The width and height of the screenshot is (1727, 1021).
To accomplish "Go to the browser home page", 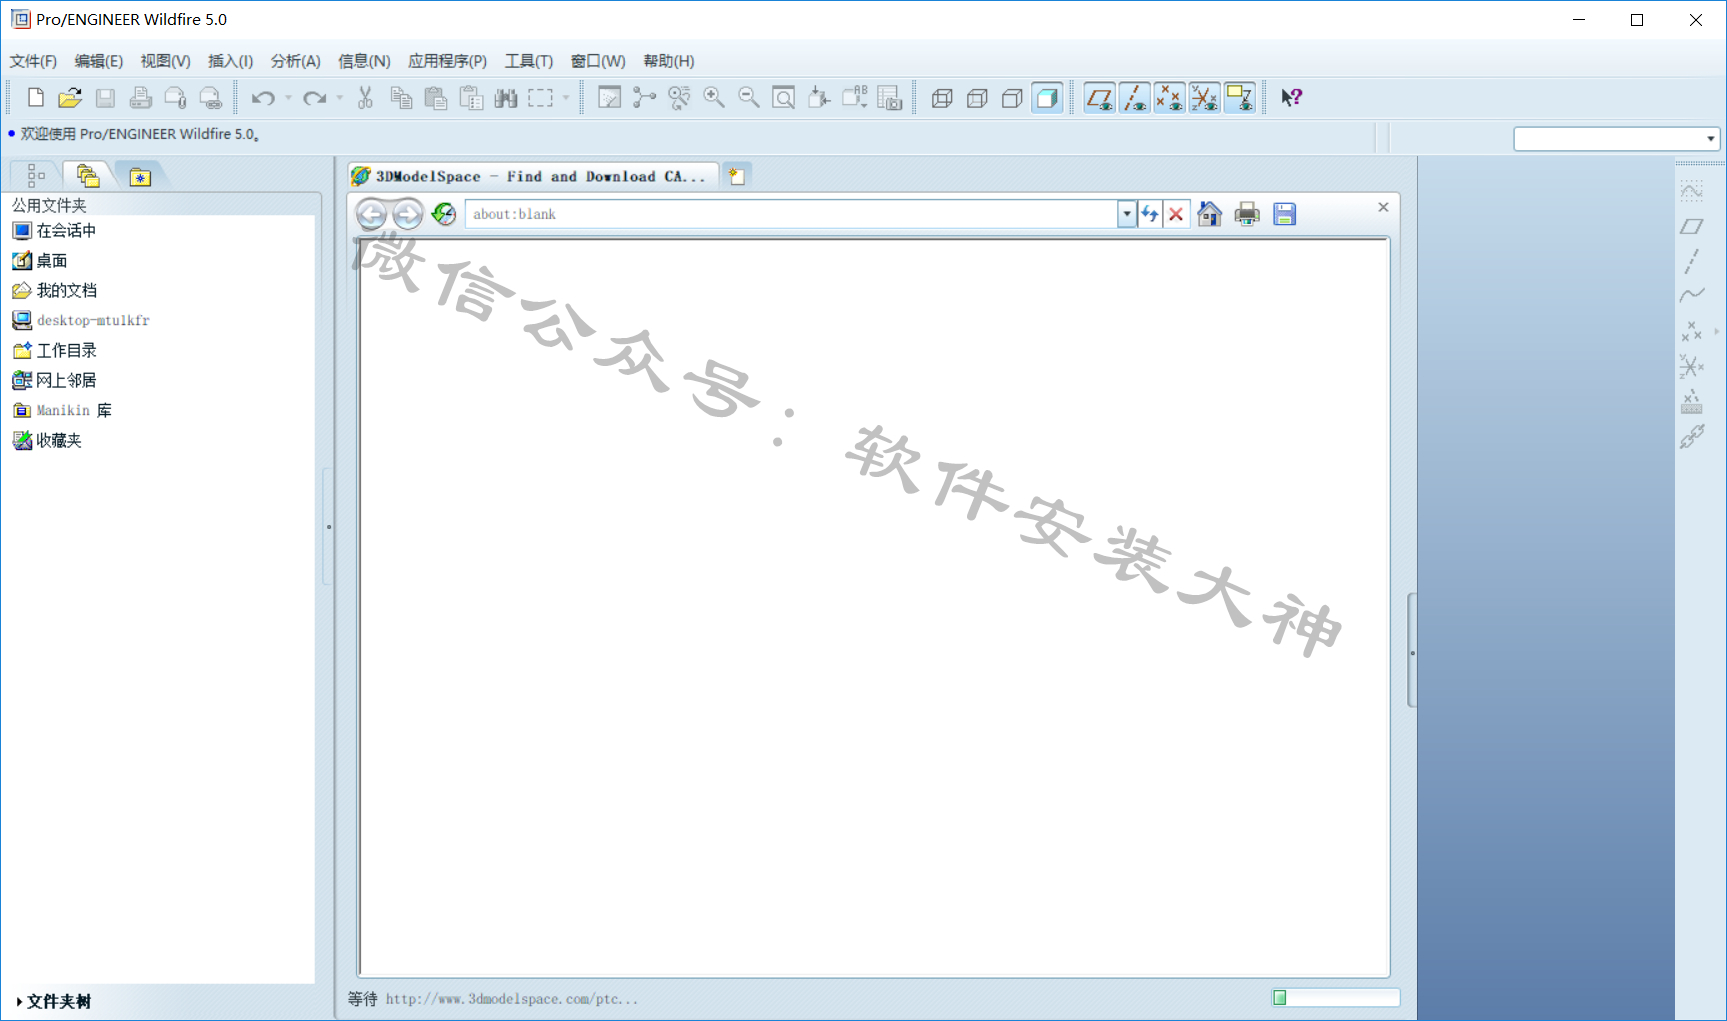I will 1210,214.
